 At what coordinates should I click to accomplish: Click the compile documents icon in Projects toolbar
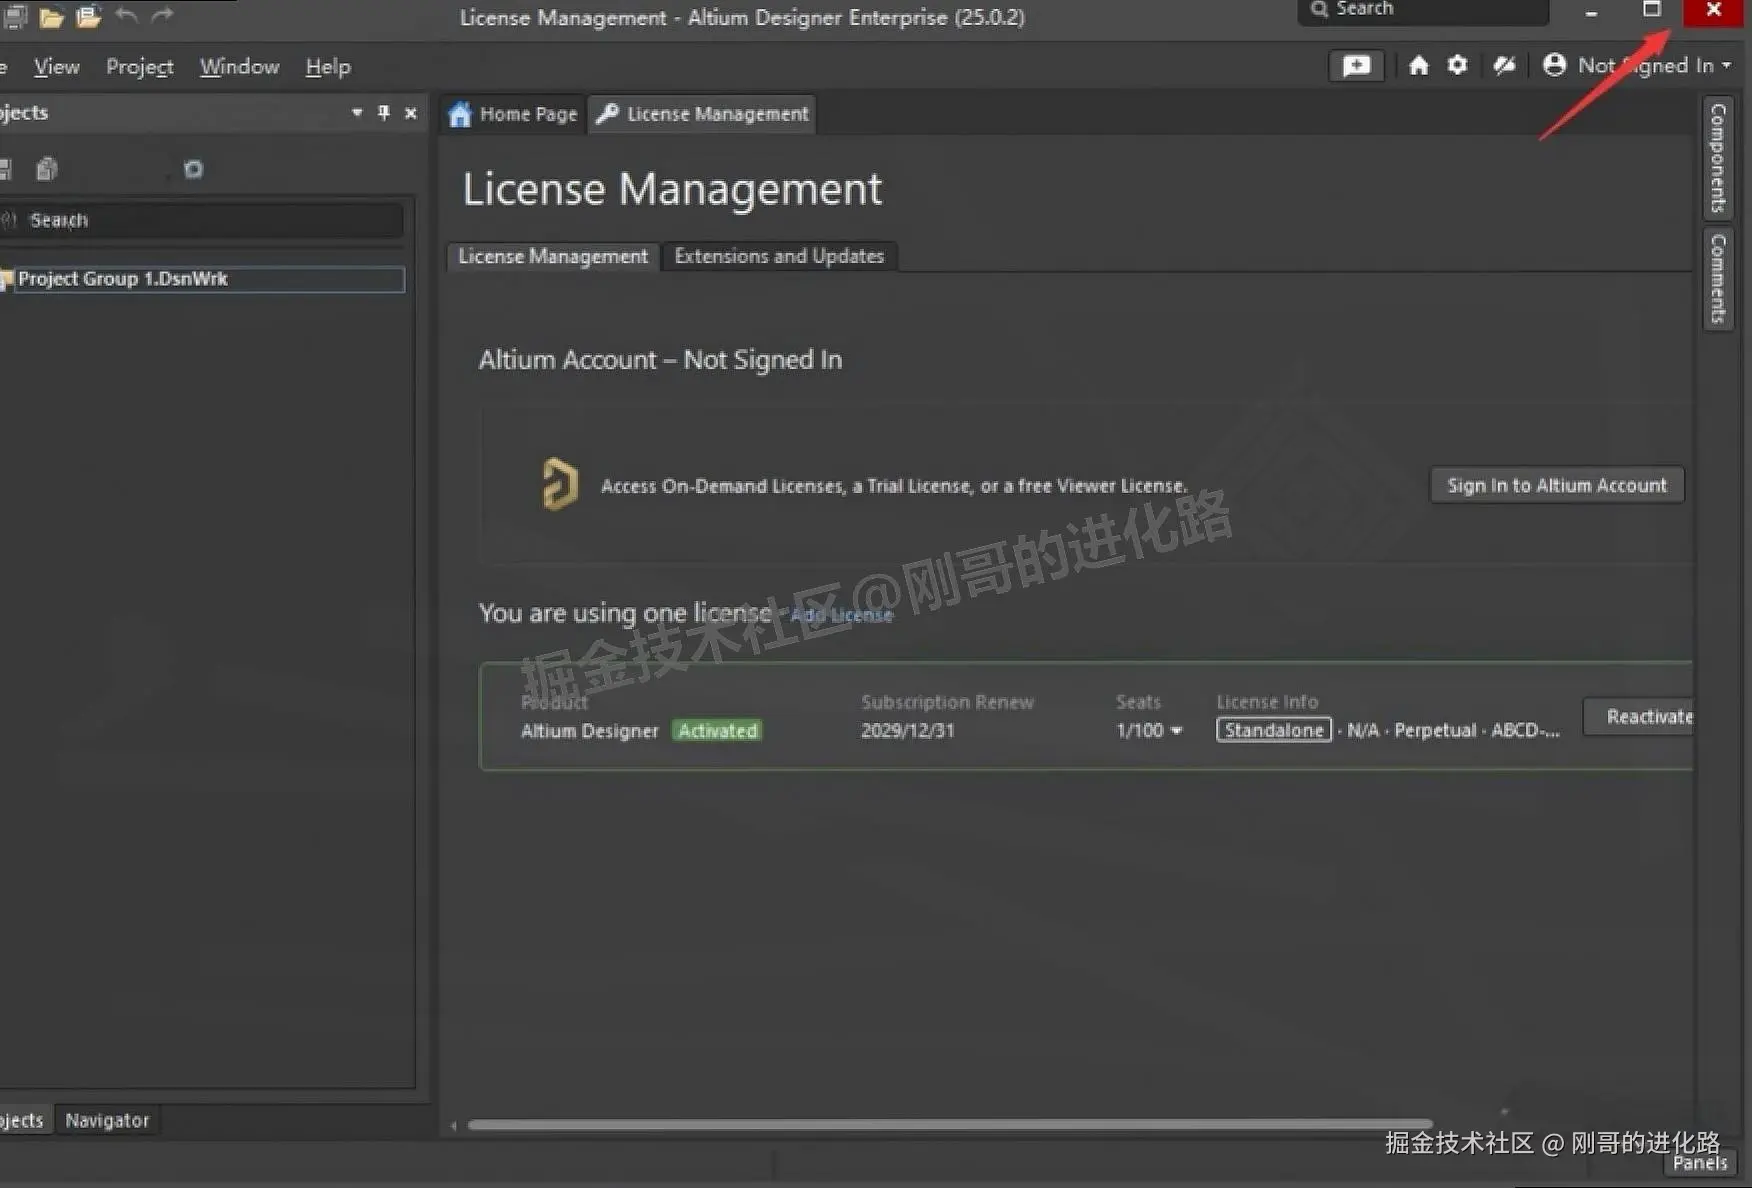click(x=46, y=169)
